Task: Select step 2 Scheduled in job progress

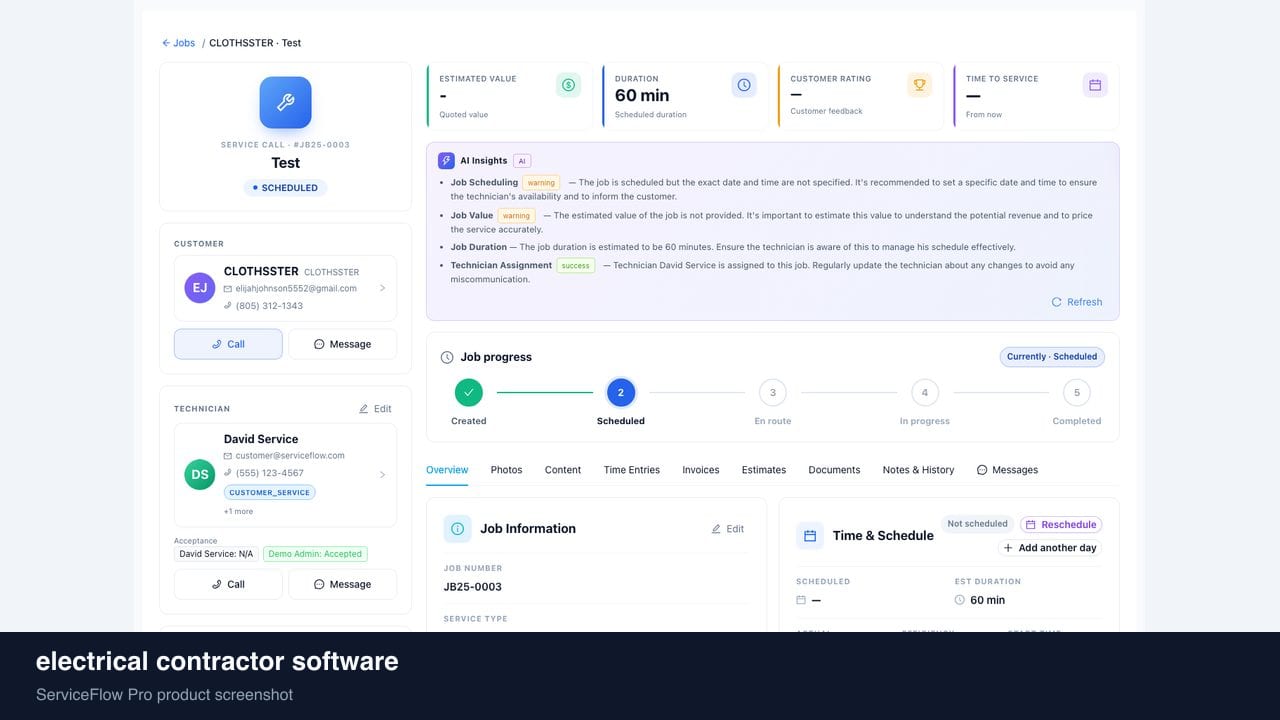Action: pos(620,393)
